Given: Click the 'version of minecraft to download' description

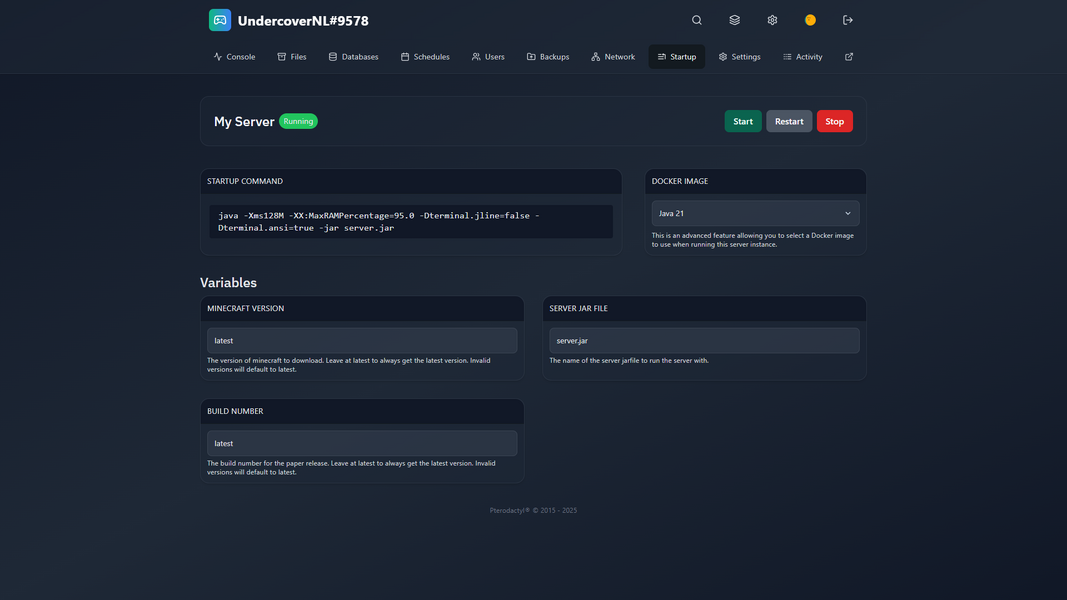Looking at the screenshot, I should pyautogui.click(x=348, y=365).
